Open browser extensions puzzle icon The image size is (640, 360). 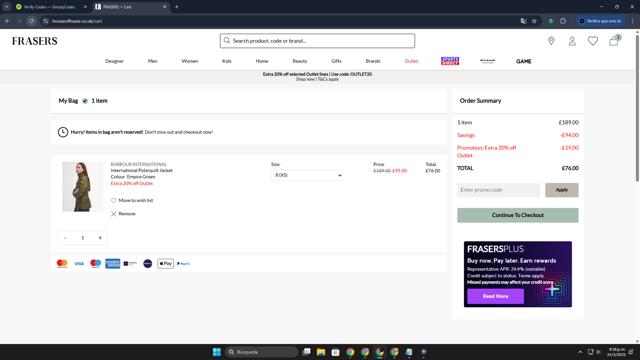[x=563, y=21]
